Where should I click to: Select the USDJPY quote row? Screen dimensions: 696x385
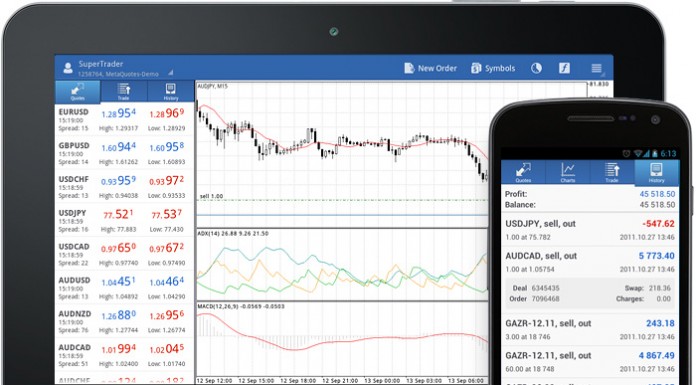click(124, 221)
